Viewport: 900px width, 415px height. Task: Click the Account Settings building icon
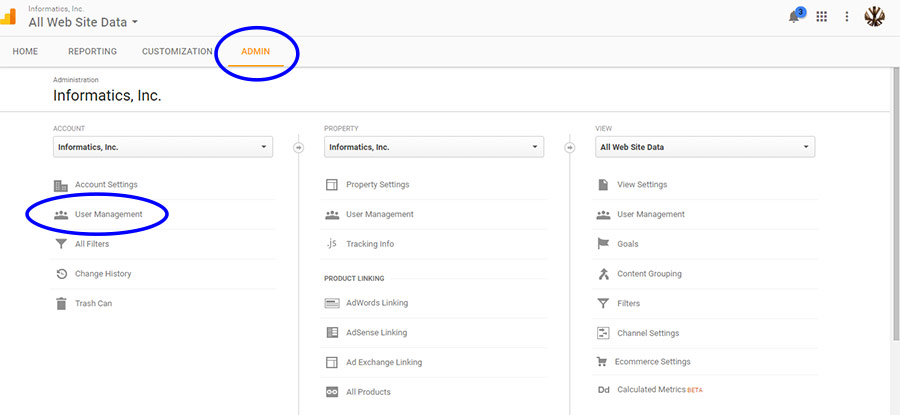pos(61,185)
